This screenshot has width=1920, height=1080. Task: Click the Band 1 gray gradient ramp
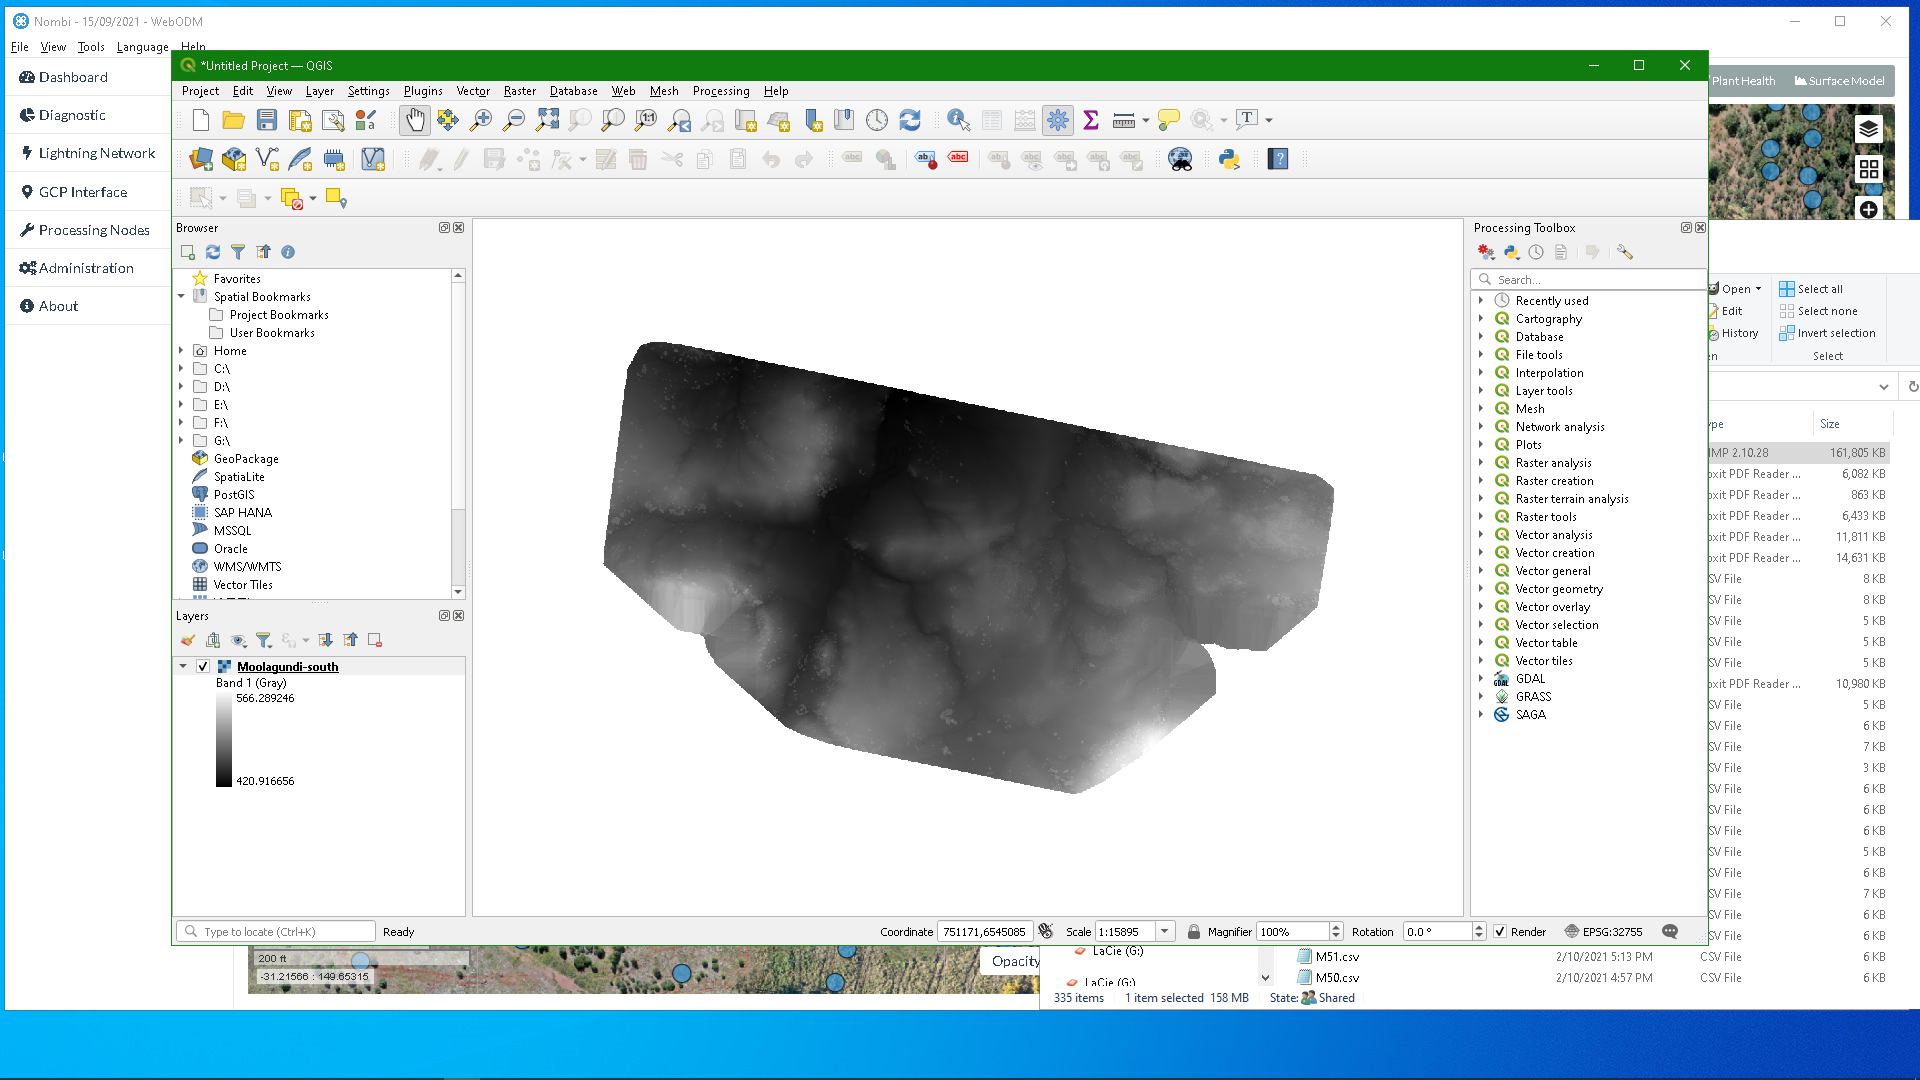pyautogui.click(x=224, y=740)
